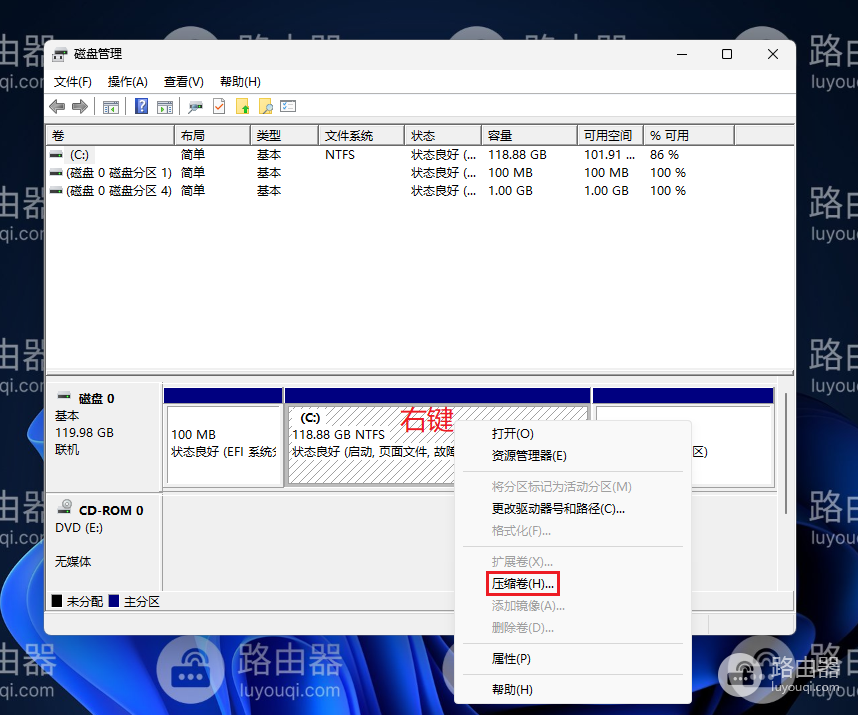Click the greyed 添加镜像(A)... menu entry
The width and height of the screenshot is (858, 715).
point(573,606)
